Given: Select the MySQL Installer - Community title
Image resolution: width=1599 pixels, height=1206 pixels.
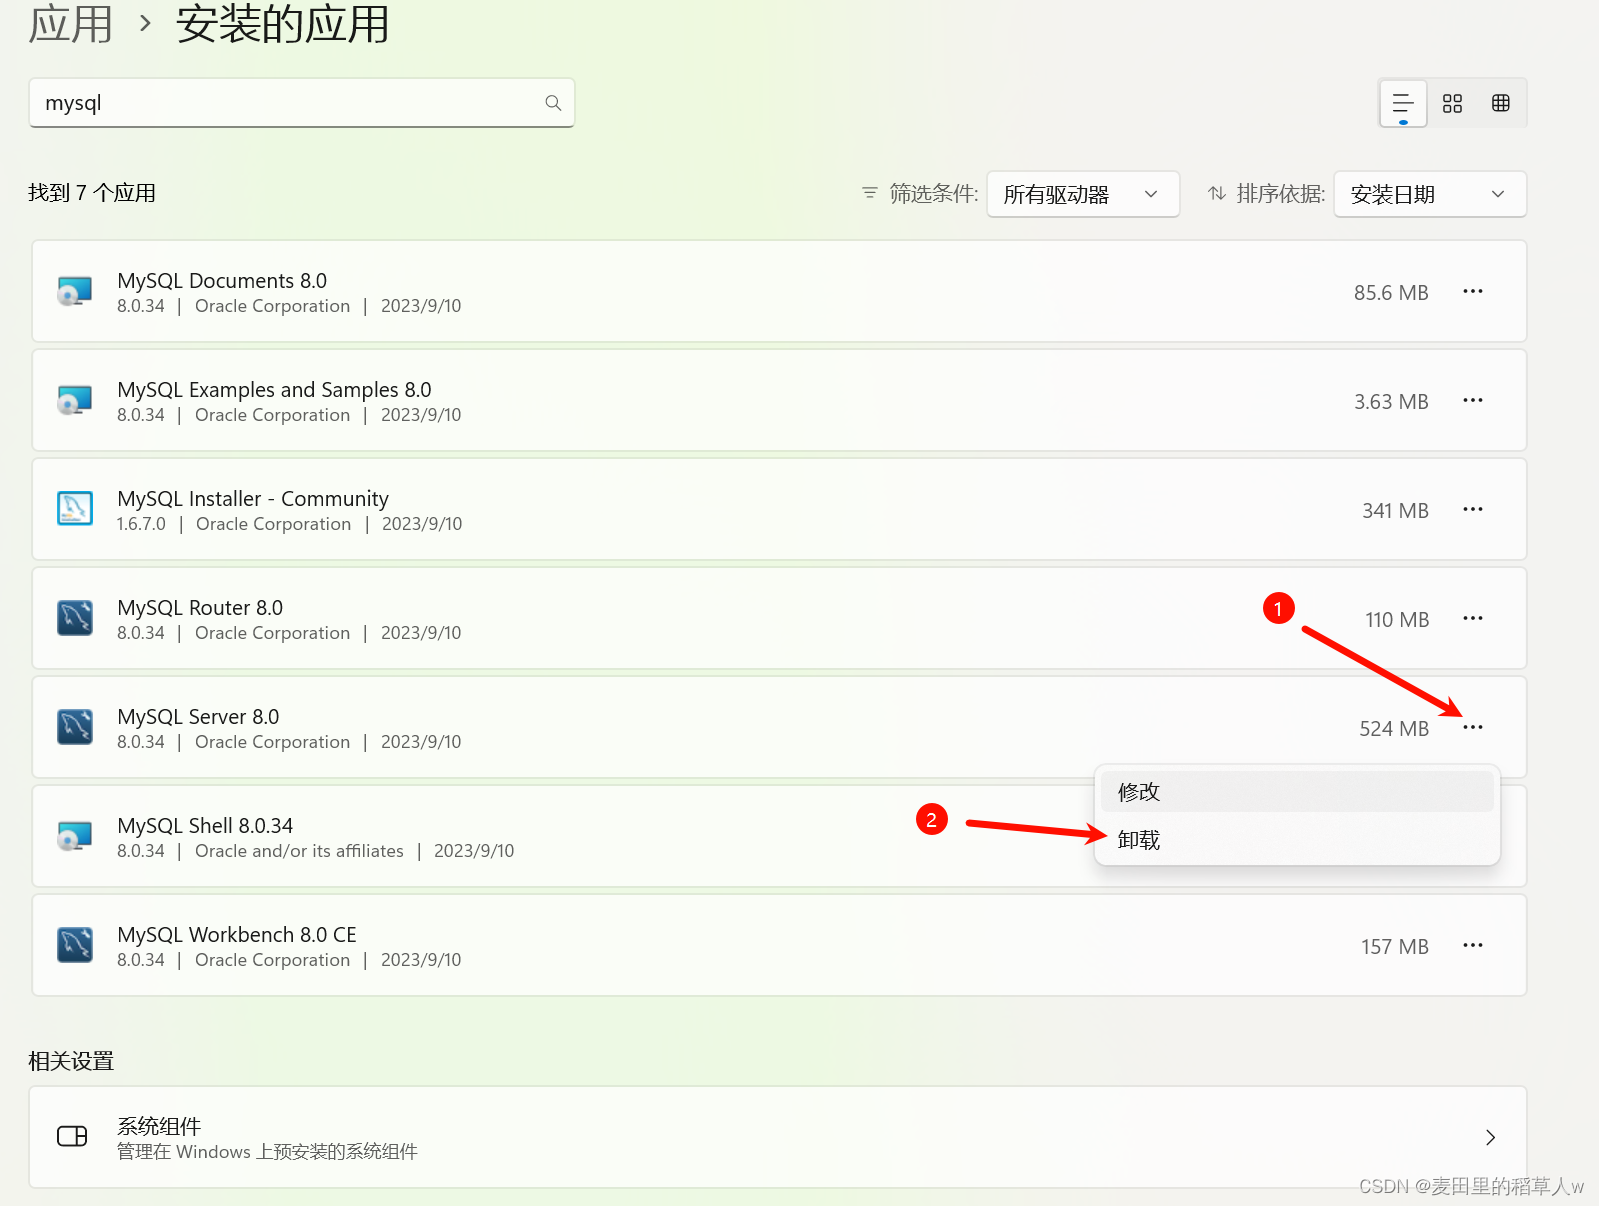Looking at the screenshot, I should [253, 499].
